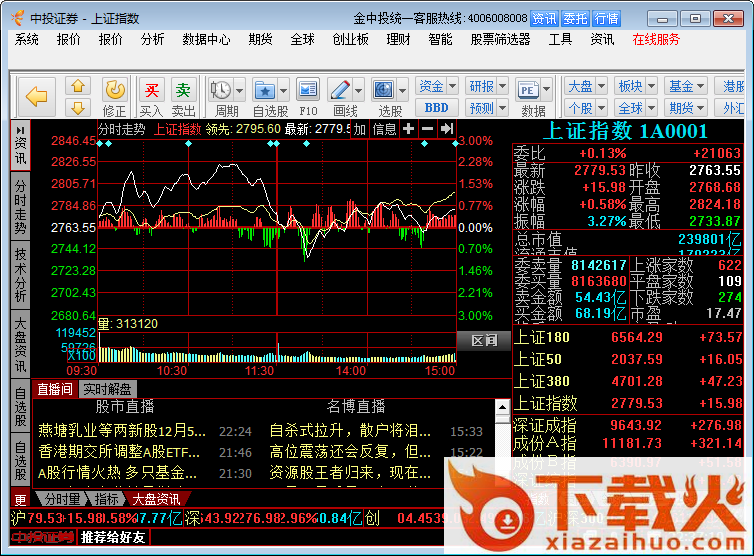754x556 pixels.
Task: Expand the 预测 dropdown
Action: point(503,108)
